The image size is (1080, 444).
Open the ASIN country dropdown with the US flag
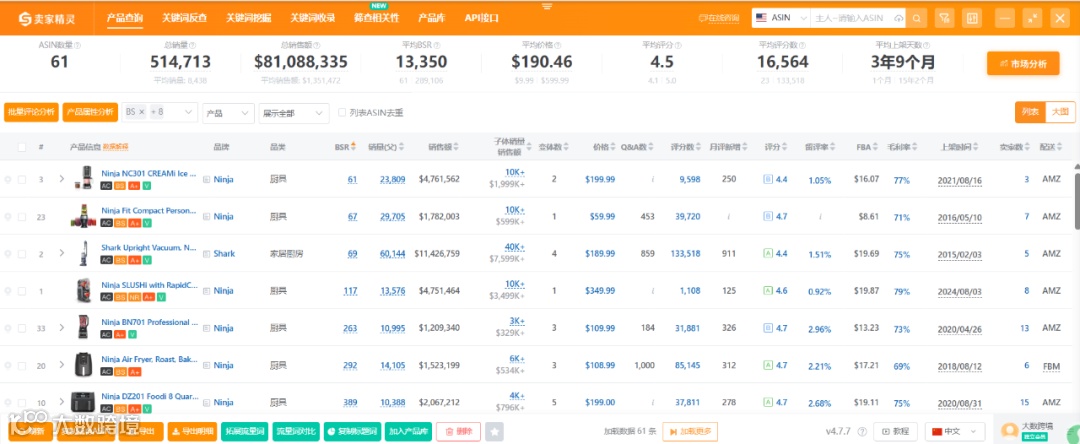780,18
